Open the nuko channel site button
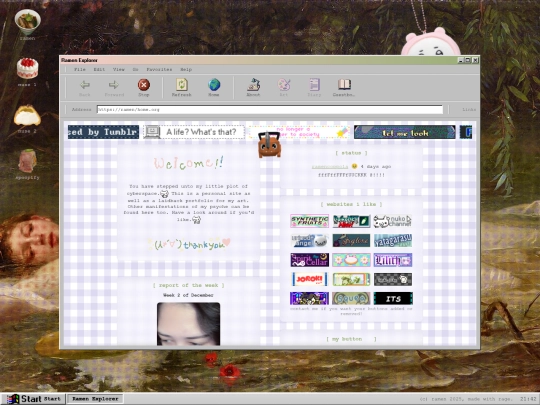This screenshot has width=540, height=405. pyautogui.click(x=393, y=221)
